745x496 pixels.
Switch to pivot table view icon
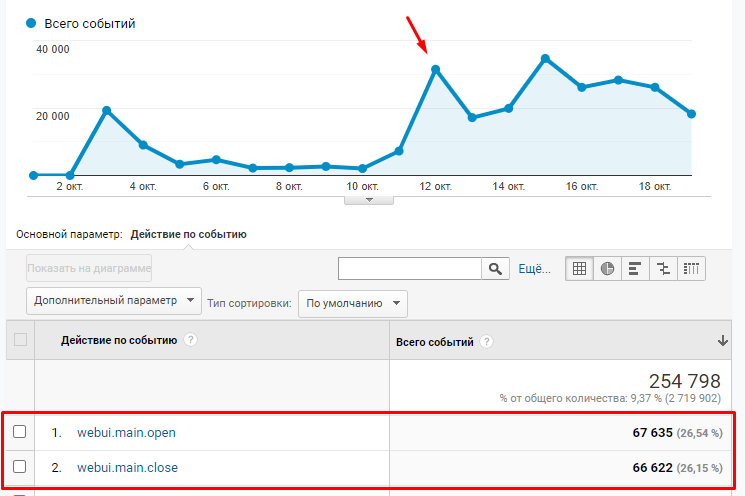pos(691,269)
